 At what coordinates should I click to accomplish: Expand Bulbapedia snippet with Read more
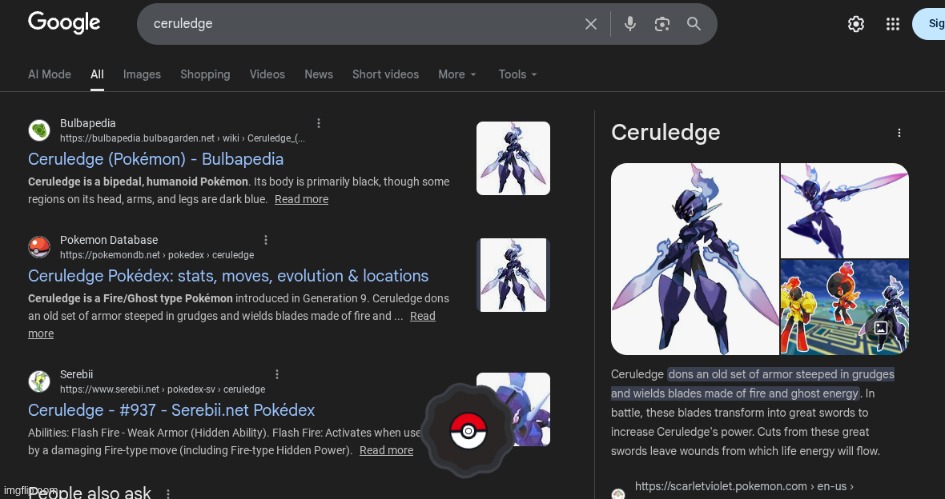301,199
